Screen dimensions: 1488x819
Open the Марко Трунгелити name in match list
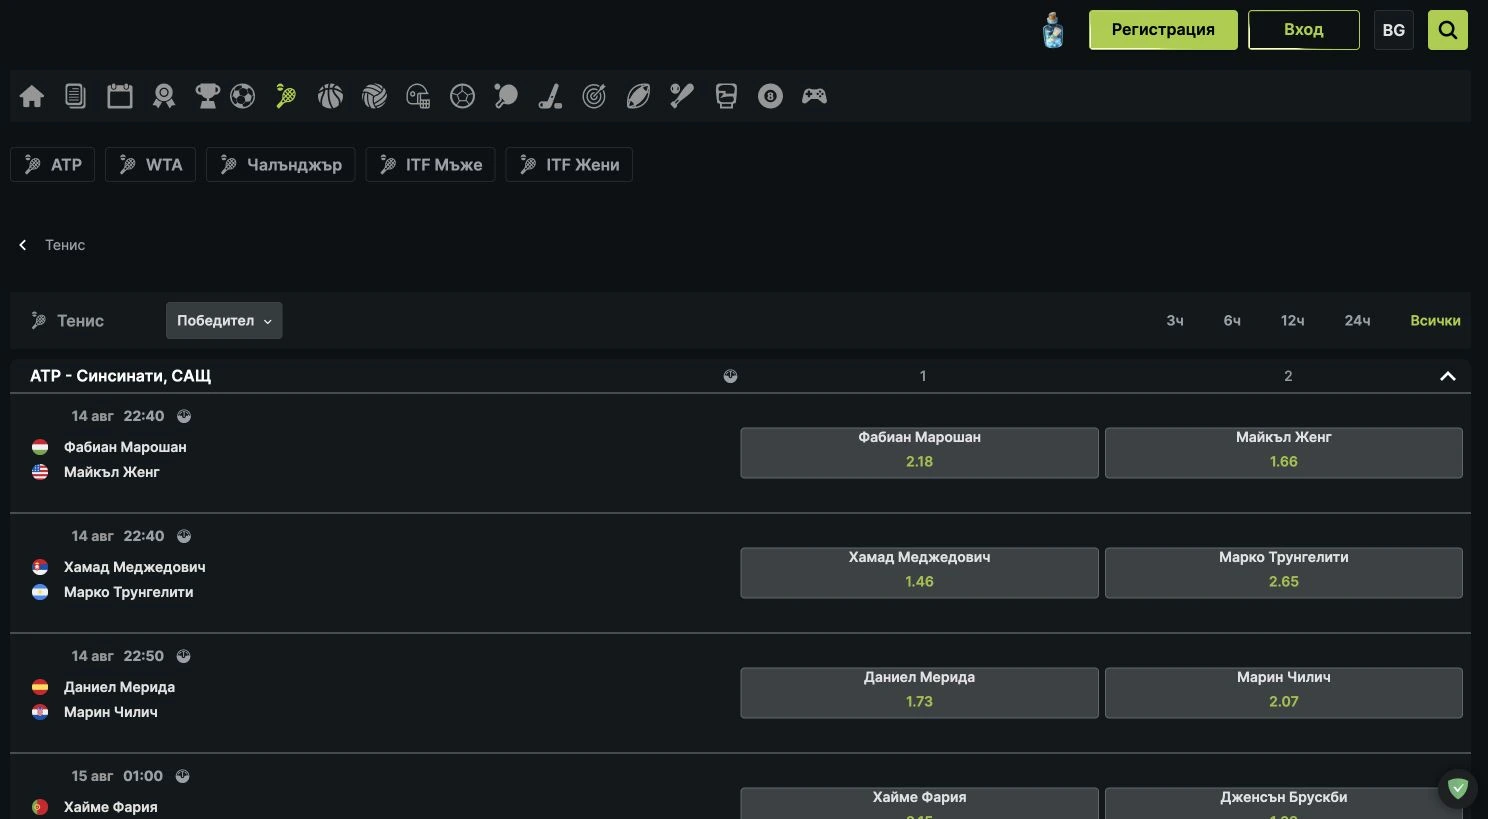point(129,592)
